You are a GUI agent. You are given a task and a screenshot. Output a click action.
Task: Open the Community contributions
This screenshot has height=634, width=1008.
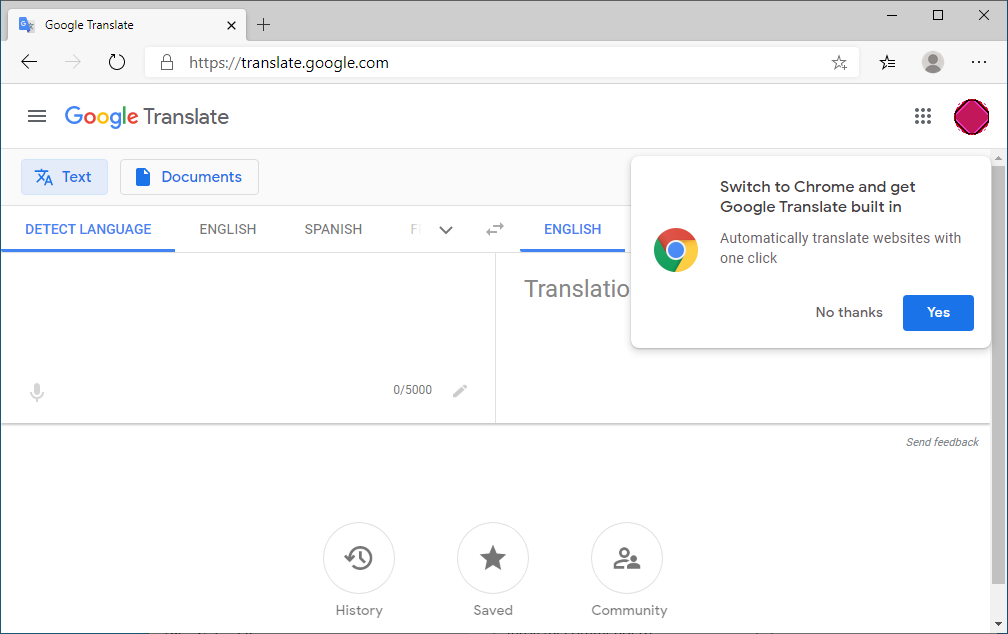(x=627, y=557)
